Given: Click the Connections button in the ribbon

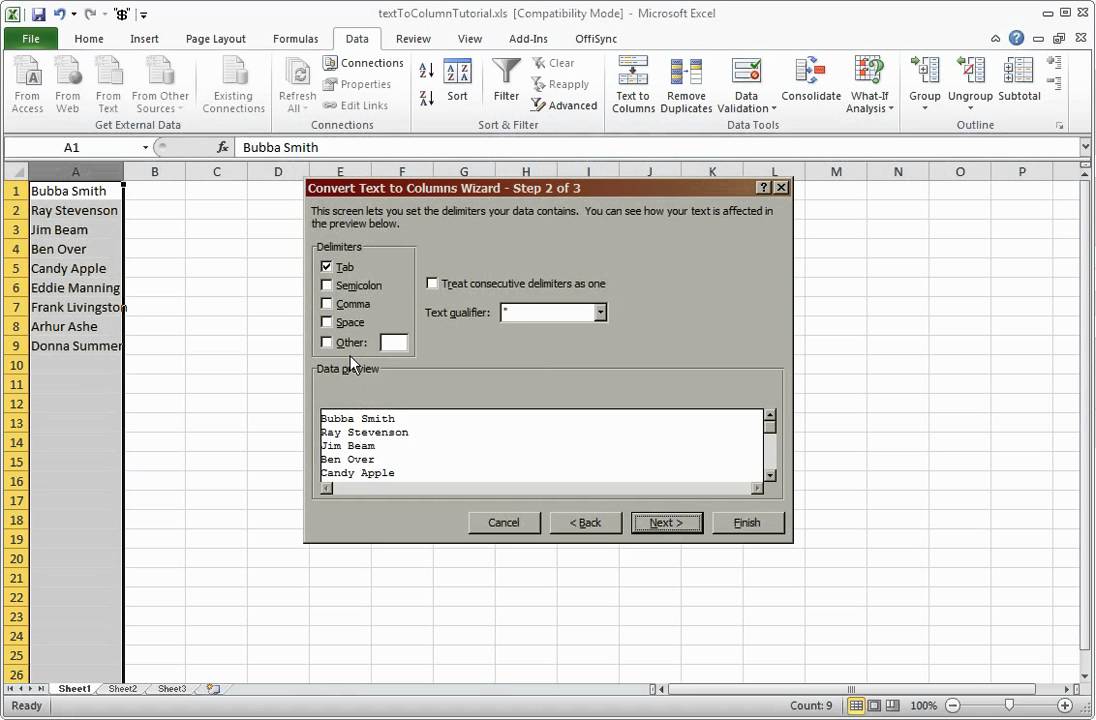Looking at the screenshot, I should point(363,63).
